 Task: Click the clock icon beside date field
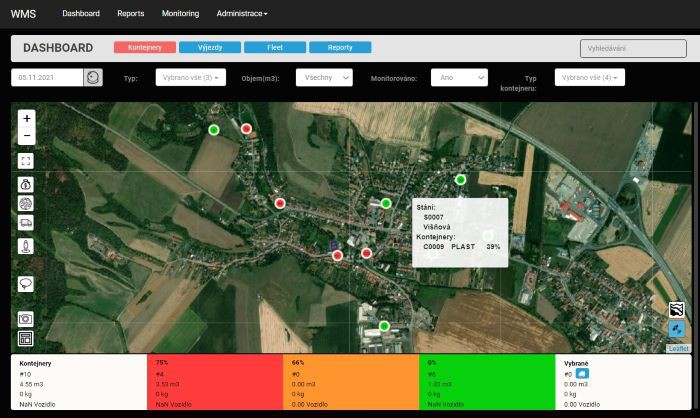[93, 77]
